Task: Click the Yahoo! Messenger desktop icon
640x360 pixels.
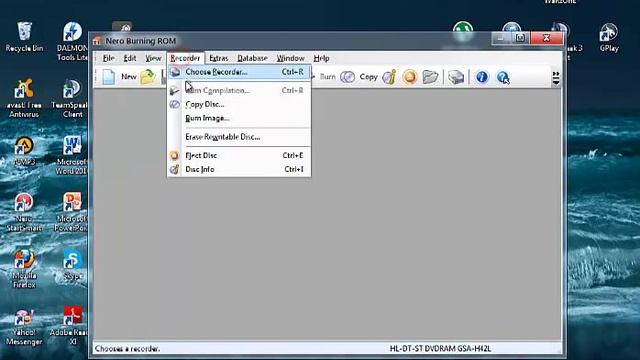Action: pyautogui.click(x=24, y=327)
